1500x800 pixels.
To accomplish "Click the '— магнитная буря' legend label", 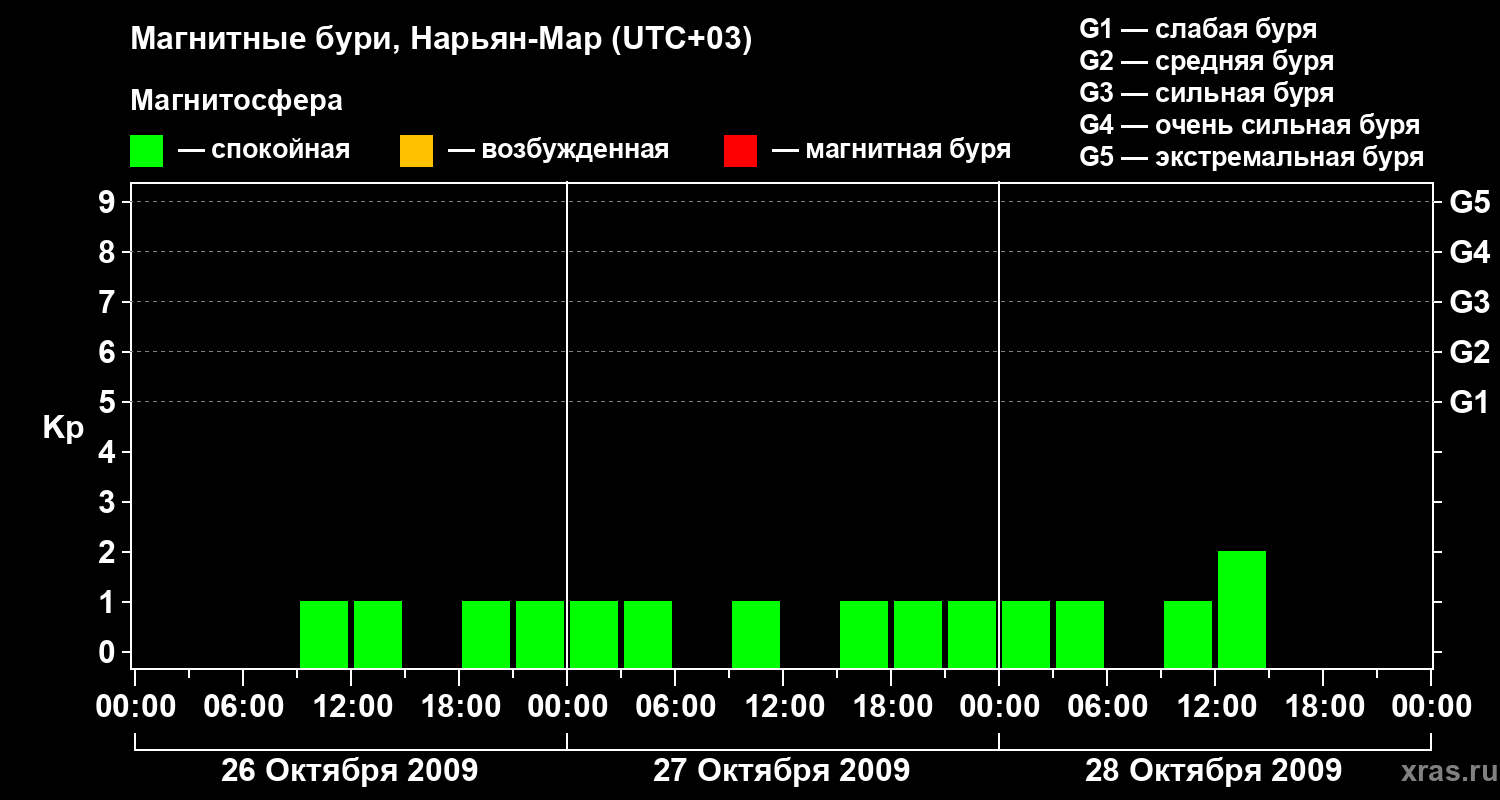I will [892, 151].
